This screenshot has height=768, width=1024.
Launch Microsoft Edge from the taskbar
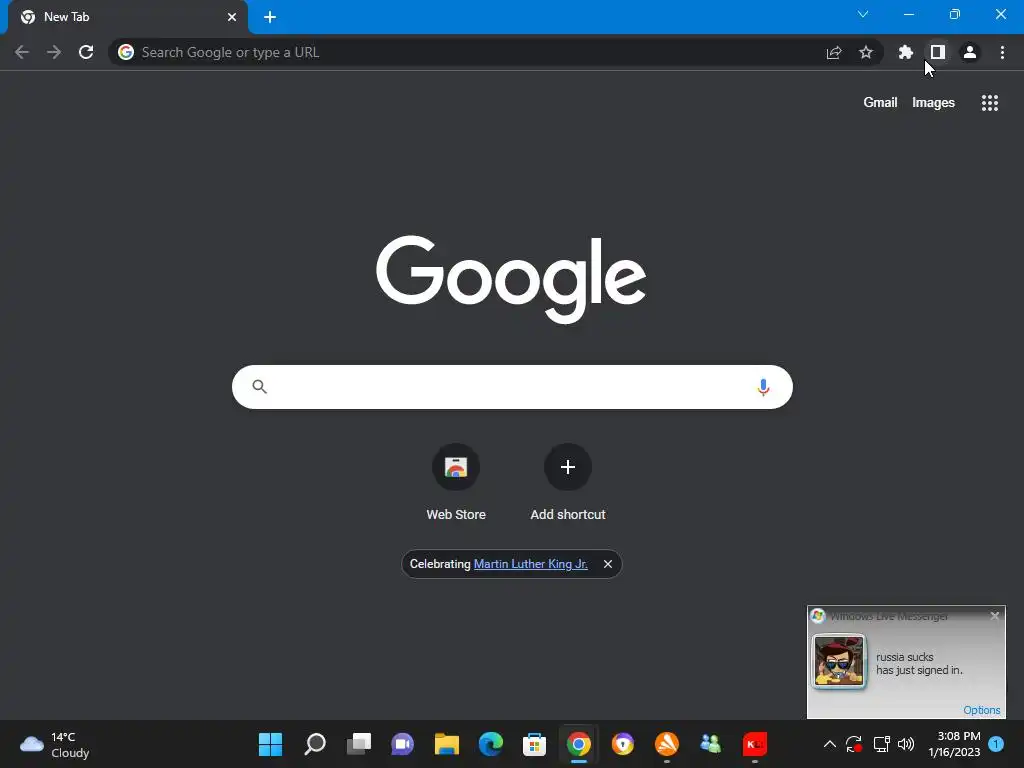pos(490,744)
